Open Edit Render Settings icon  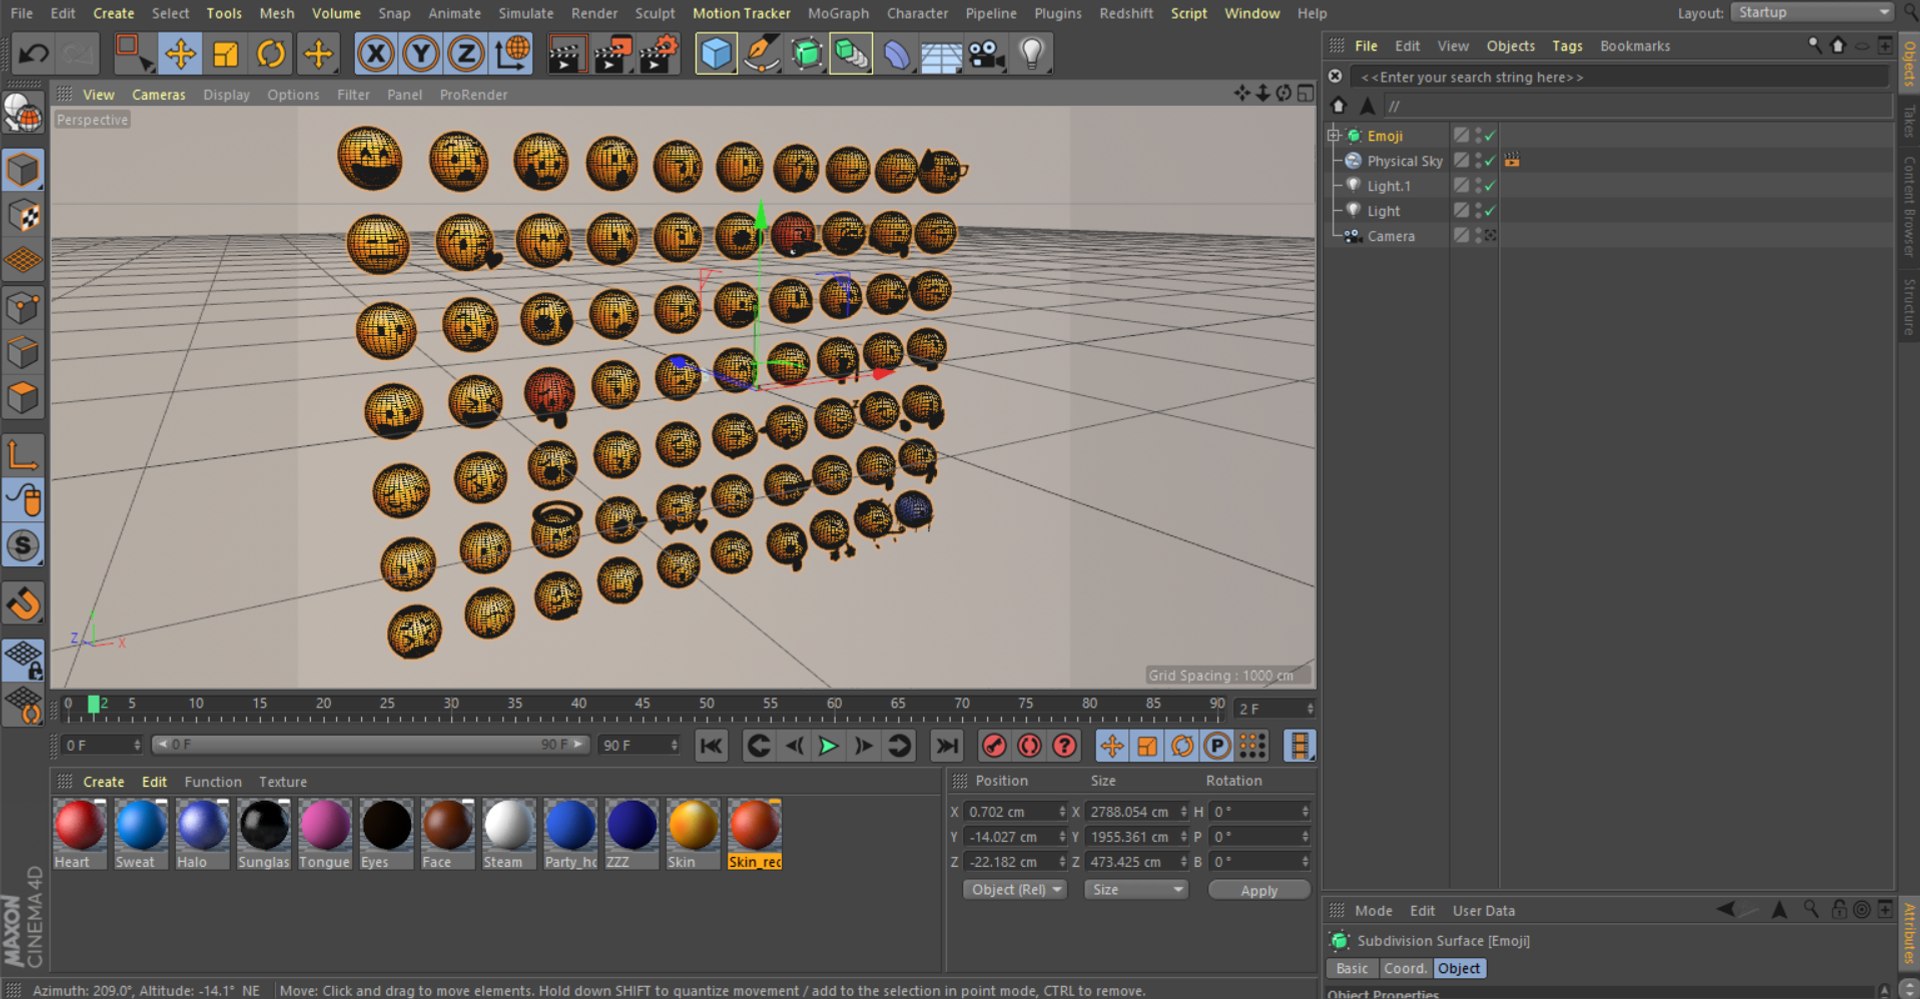(x=658, y=54)
